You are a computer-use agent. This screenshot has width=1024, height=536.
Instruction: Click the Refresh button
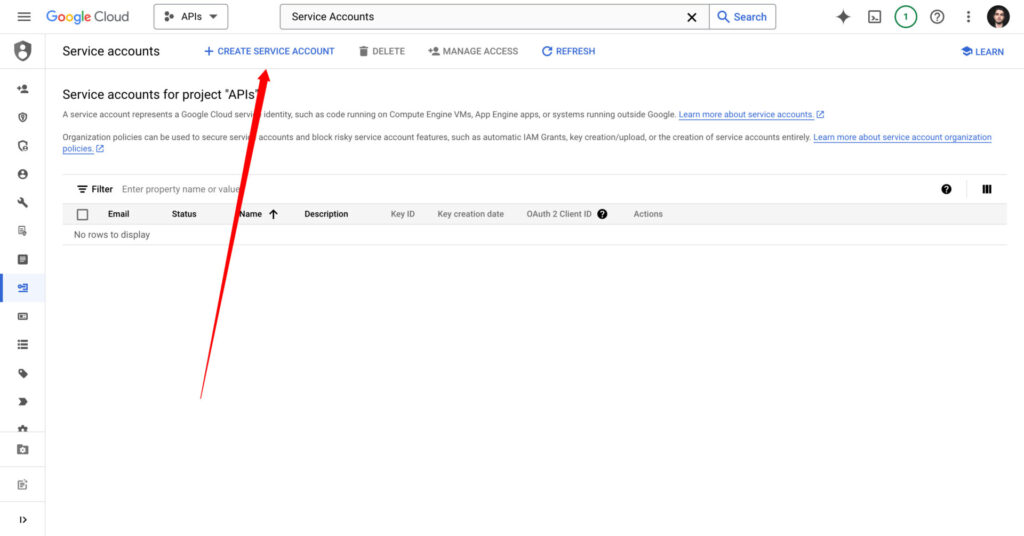pyautogui.click(x=568, y=51)
